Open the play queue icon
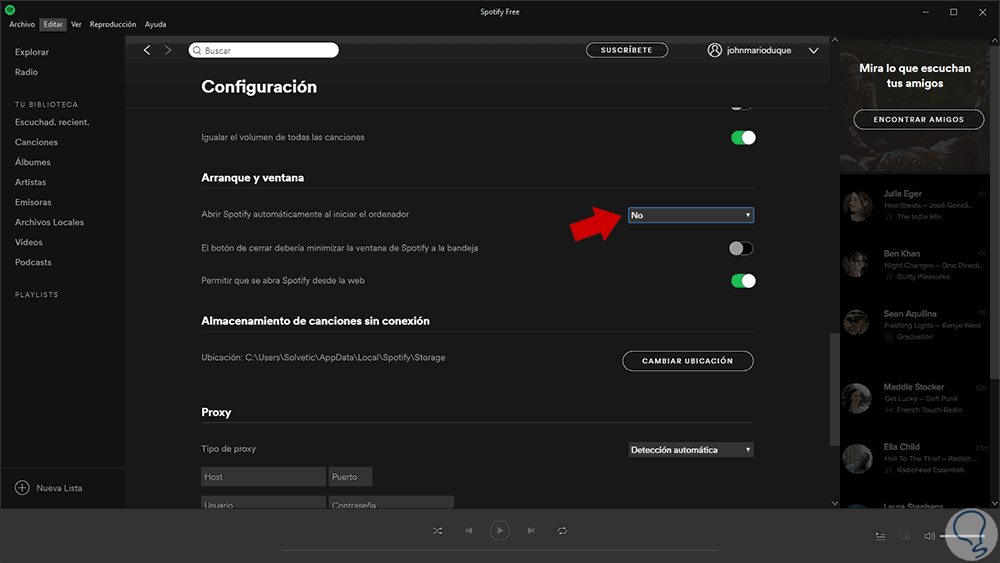The image size is (1000, 563). pos(880,536)
